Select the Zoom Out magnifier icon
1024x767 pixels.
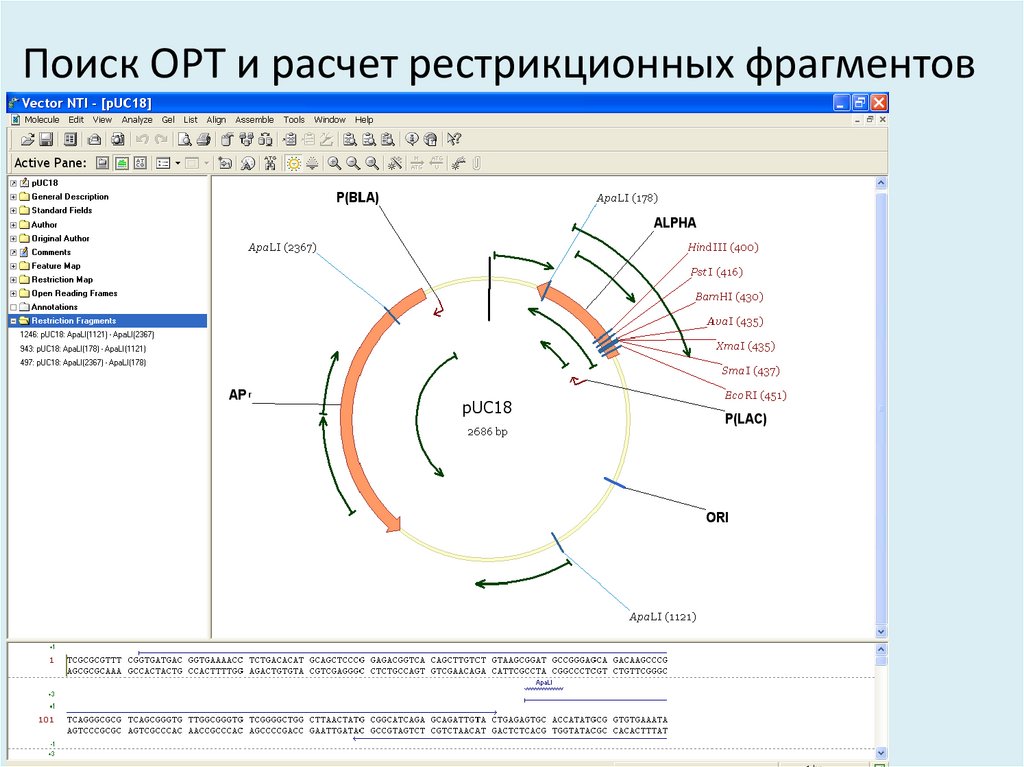[x=353, y=162]
